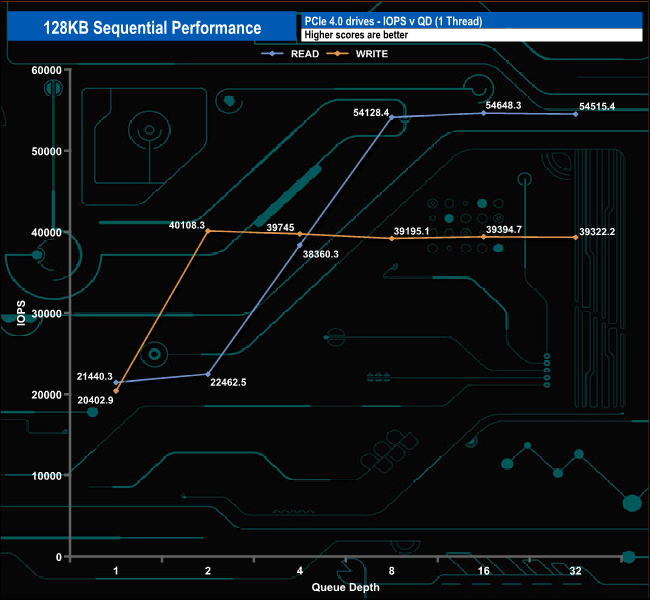Image resolution: width=650 pixels, height=600 pixels.
Task: Select the 39745 write data label
Action: (x=280, y=227)
